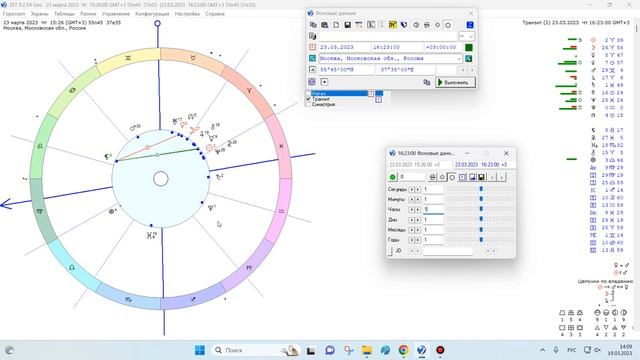The image size is (640, 360).
Task: Click the square frame icon in the time-step dialog toolbar
Action: click(x=462, y=177)
